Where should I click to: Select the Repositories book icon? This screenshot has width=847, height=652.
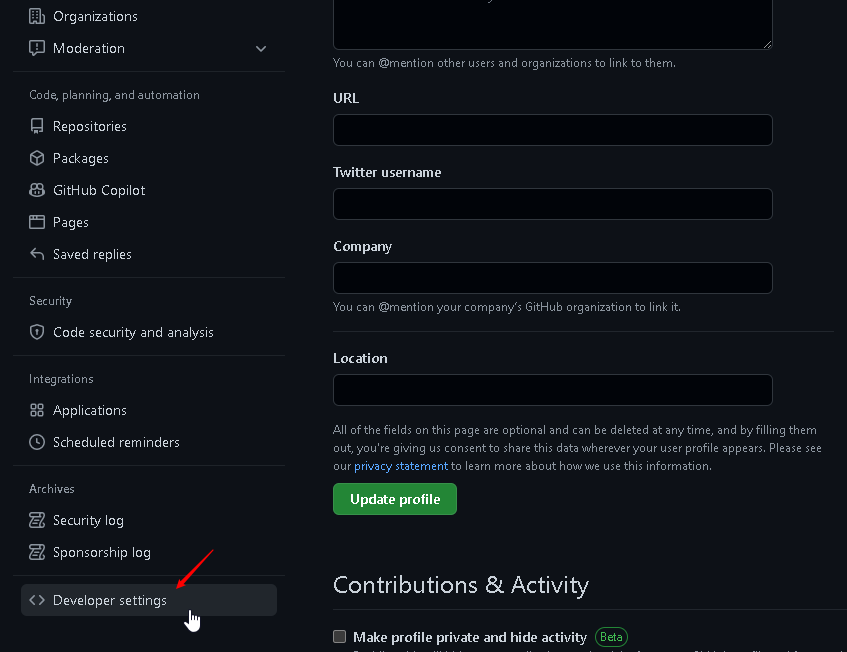[36, 126]
